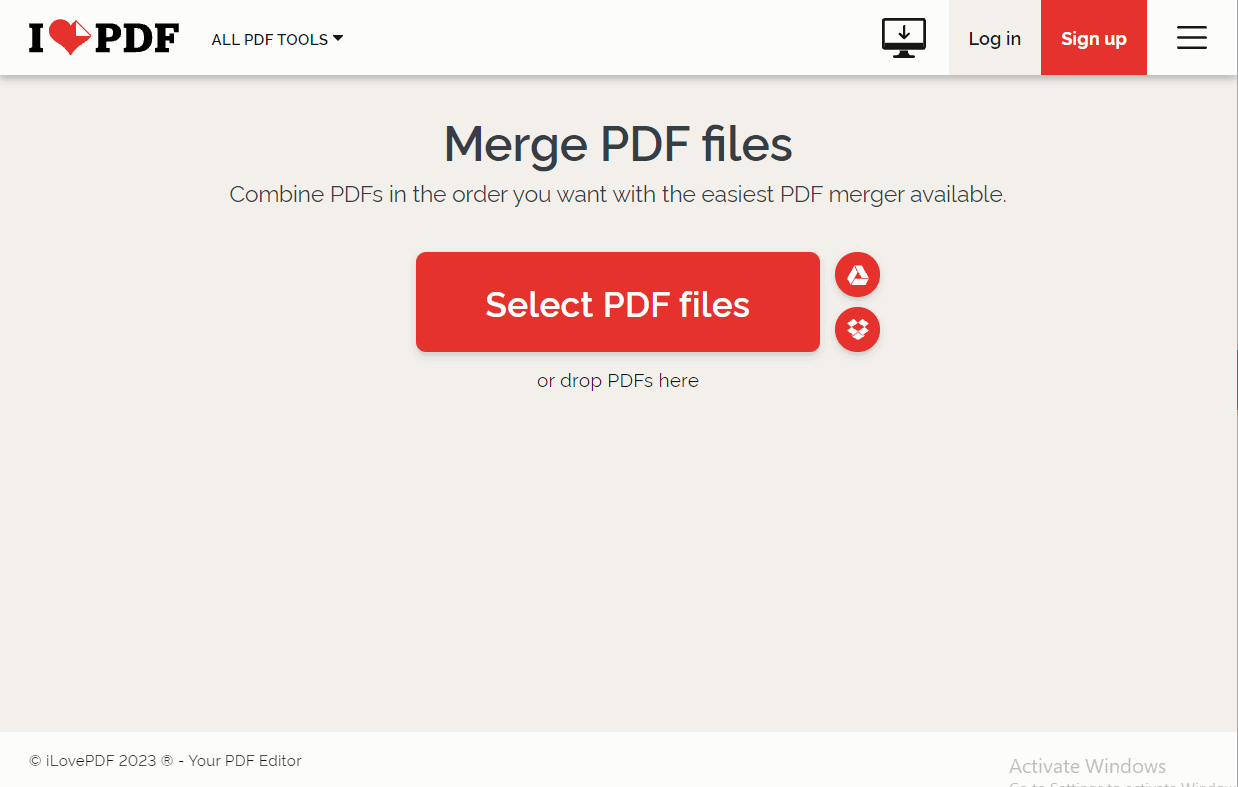Viewport: 1238px width, 787px height.
Task: Click the Select PDF files button
Action: click(617, 302)
